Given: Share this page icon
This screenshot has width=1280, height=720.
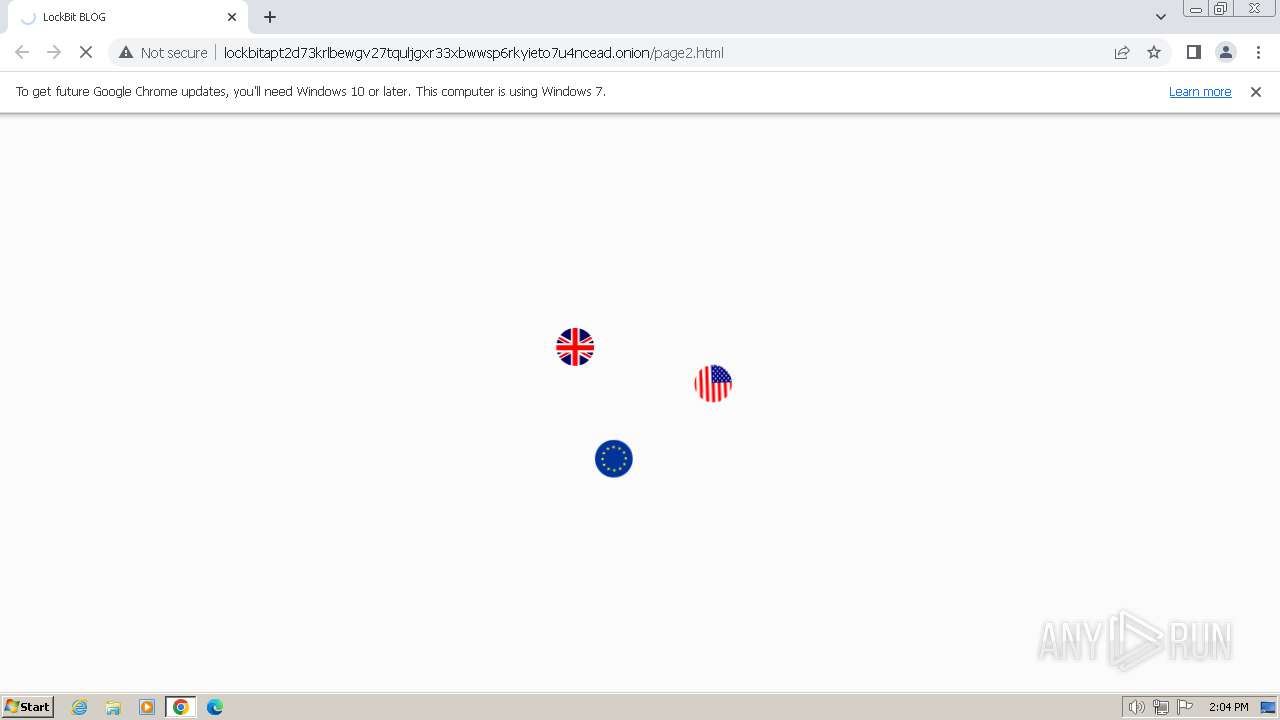Looking at the screenshot, I should tap(1122, 52).
